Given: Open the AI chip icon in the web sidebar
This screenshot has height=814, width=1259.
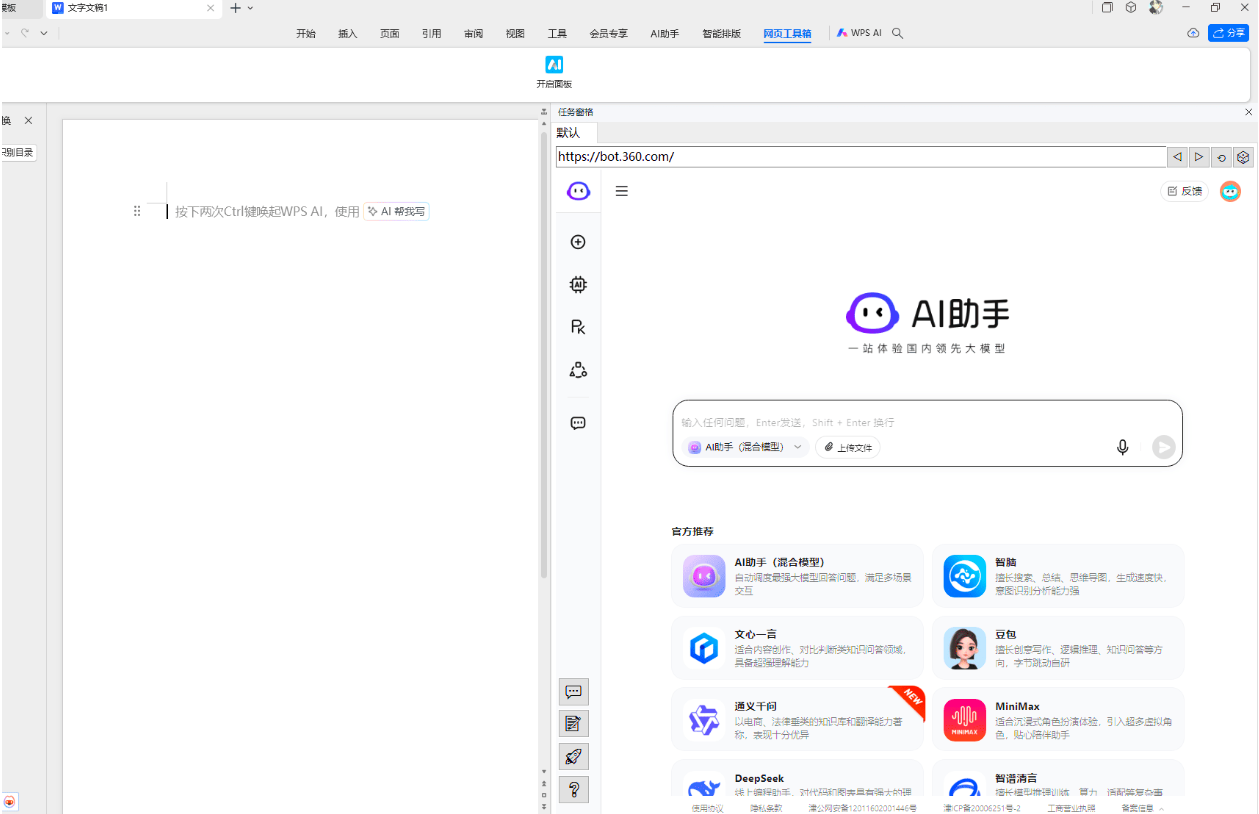Looking at the screenshot, I should click(578, 285).
